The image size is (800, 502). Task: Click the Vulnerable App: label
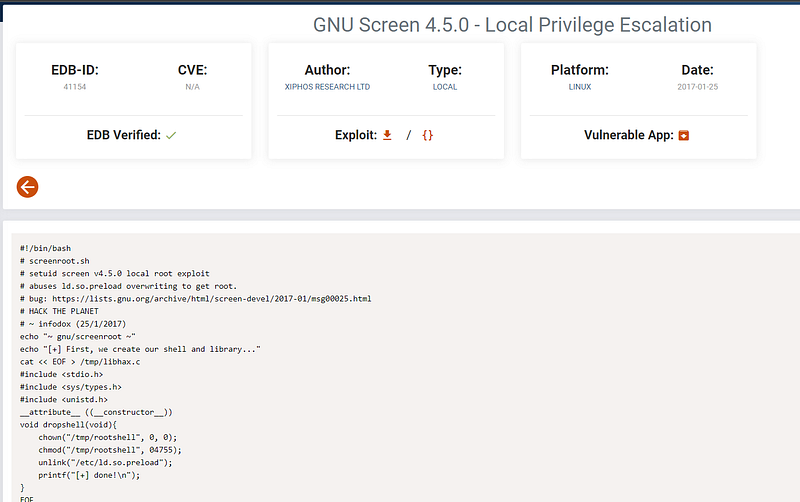629,135
